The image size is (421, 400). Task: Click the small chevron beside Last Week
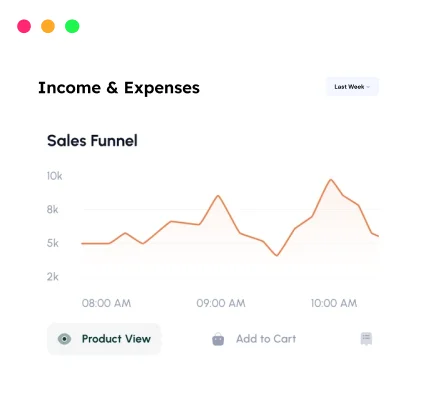point(368,87)
